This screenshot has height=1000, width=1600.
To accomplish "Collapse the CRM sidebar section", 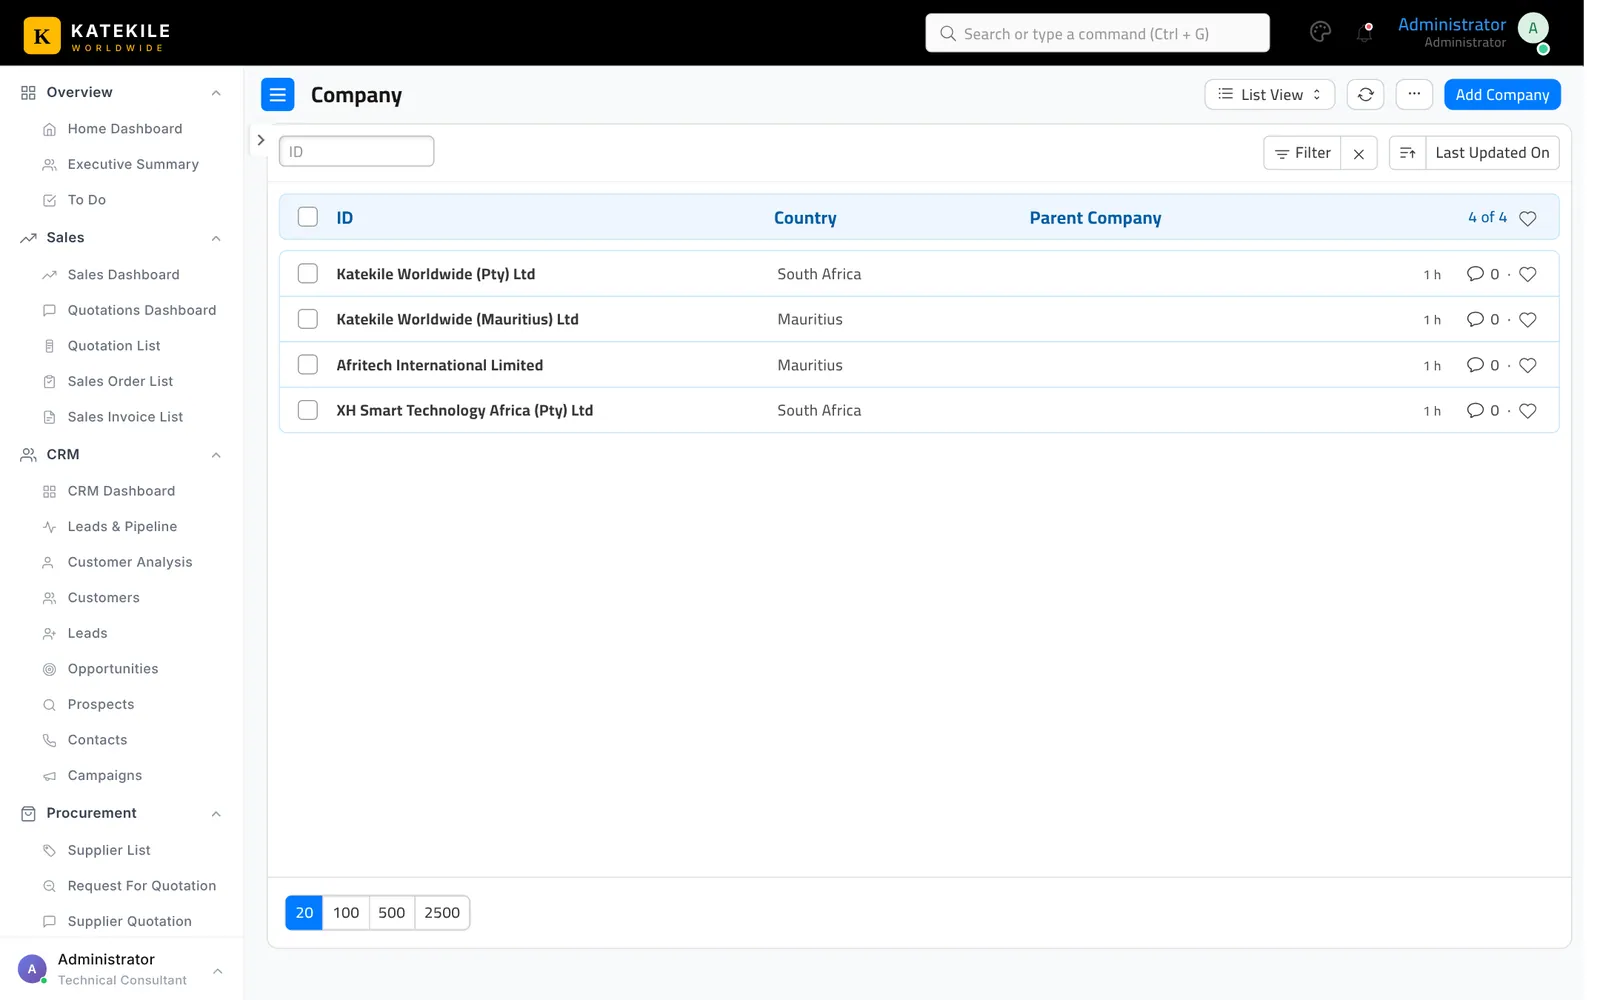I will pyautogui.click(x=216, y=455).
